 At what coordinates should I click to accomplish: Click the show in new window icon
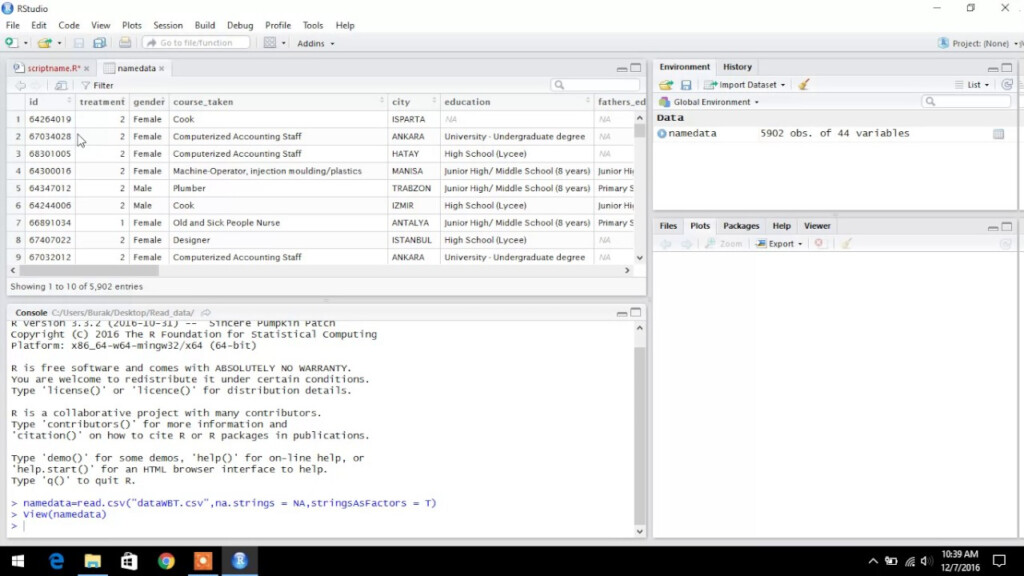point(61,86)
